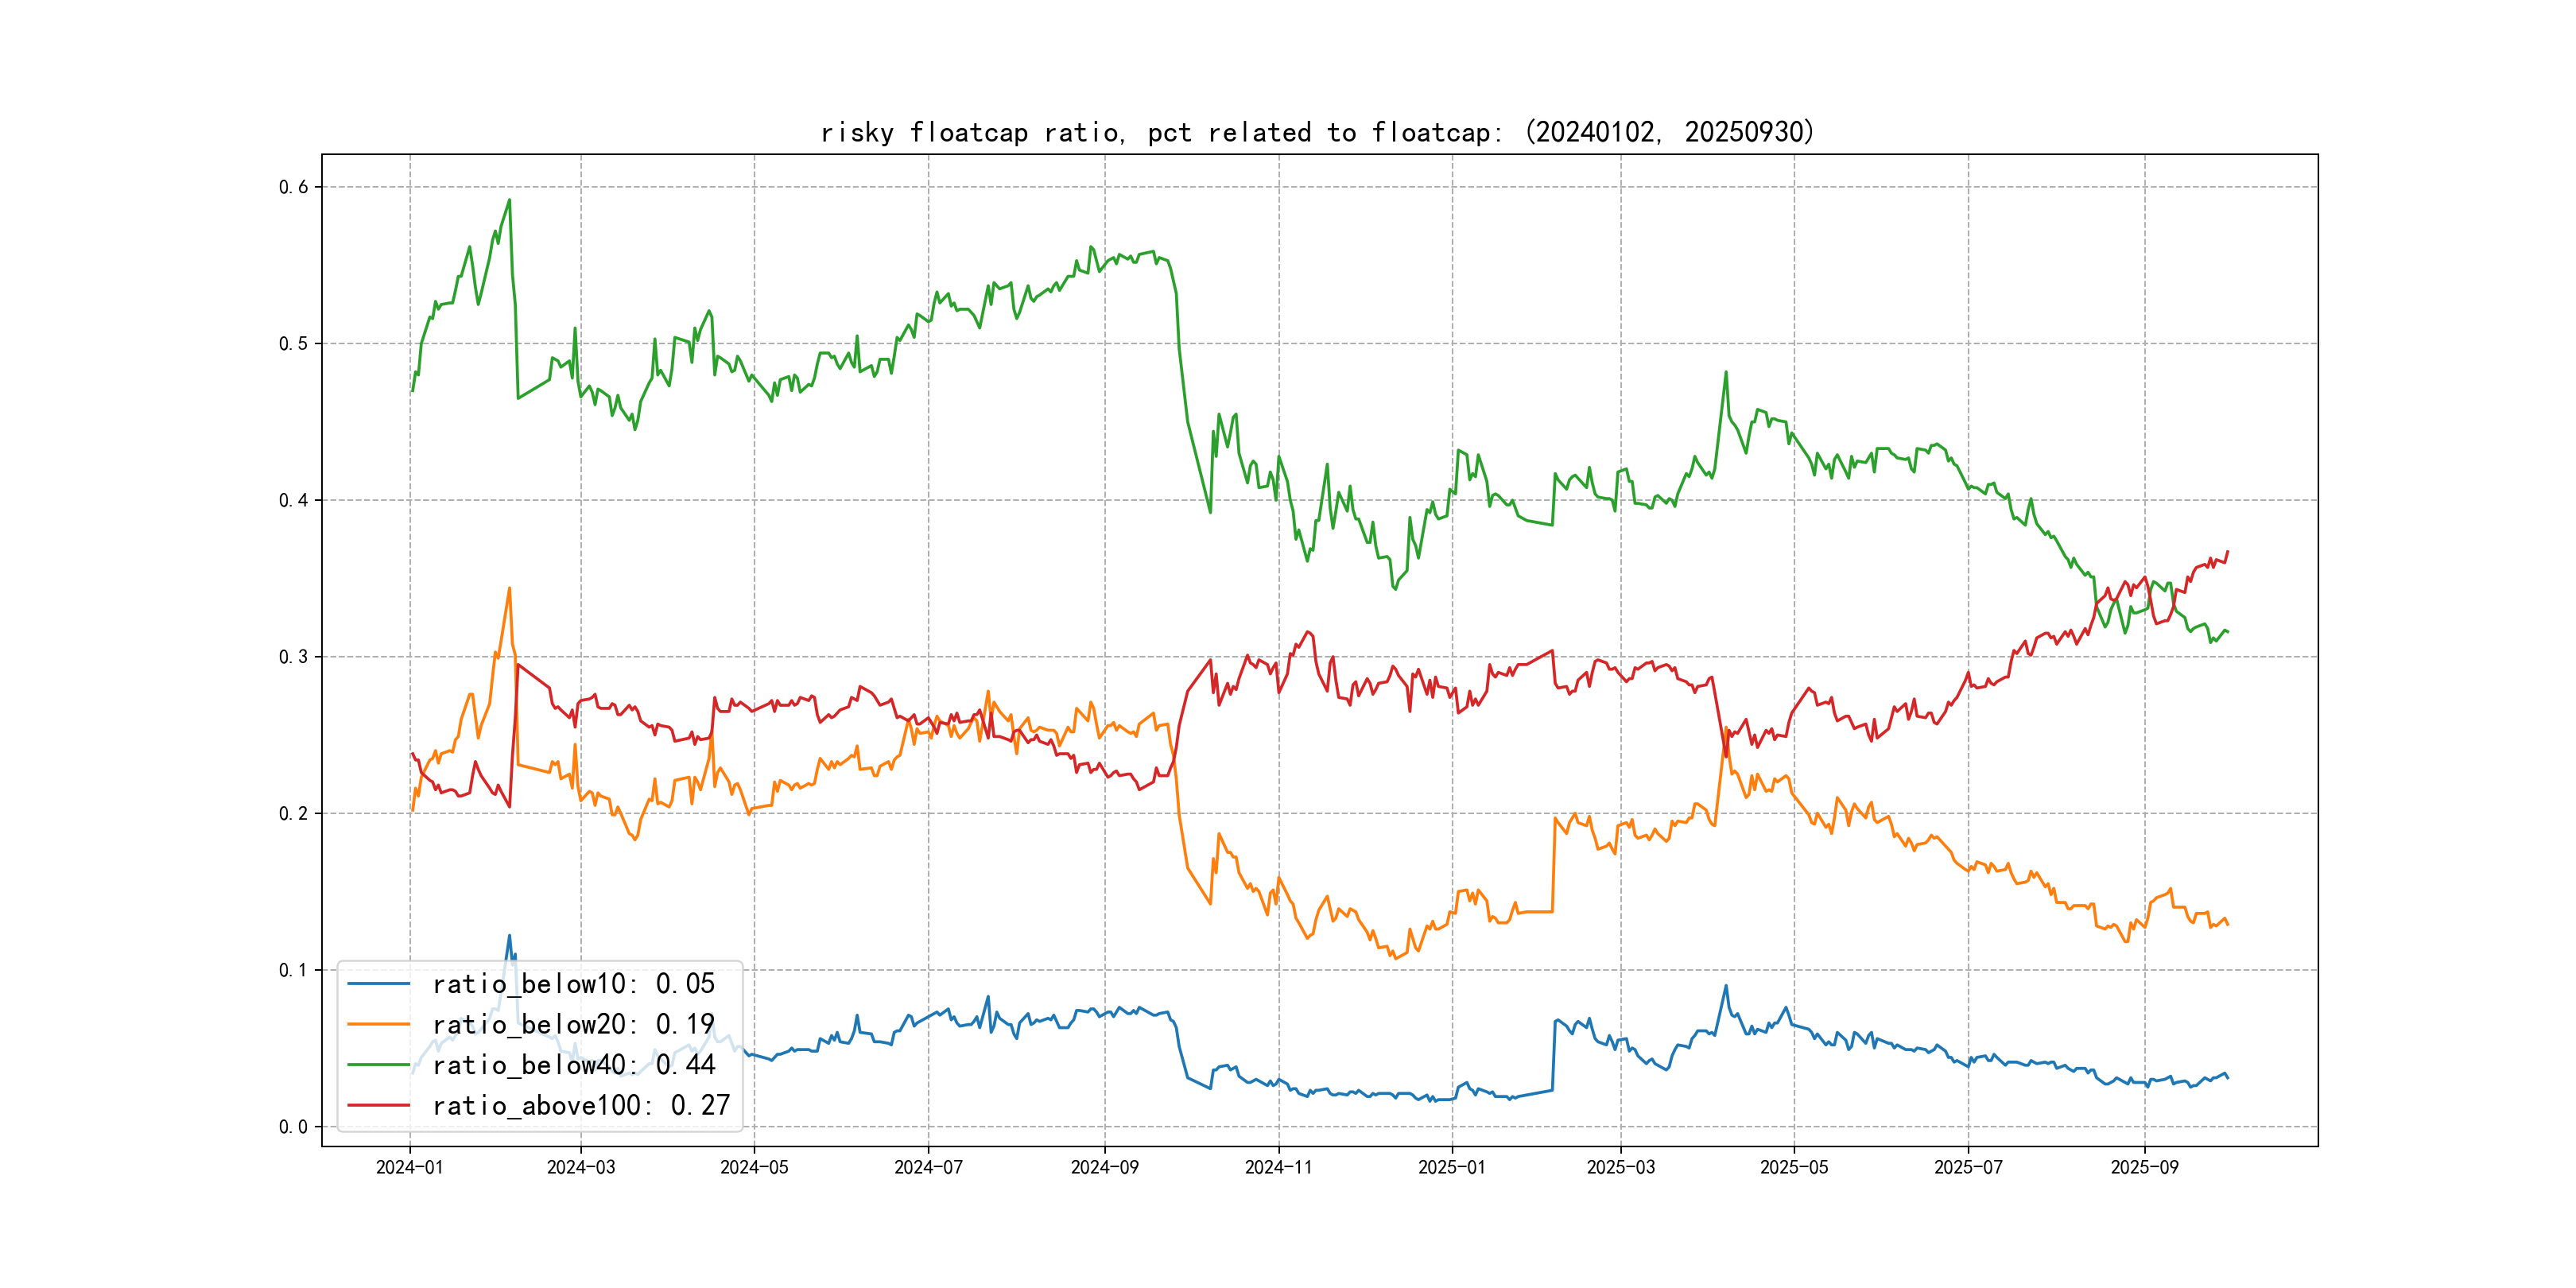
Task: Click the 2025-07 x-axis tick label
Action: pos(1968,1168)
